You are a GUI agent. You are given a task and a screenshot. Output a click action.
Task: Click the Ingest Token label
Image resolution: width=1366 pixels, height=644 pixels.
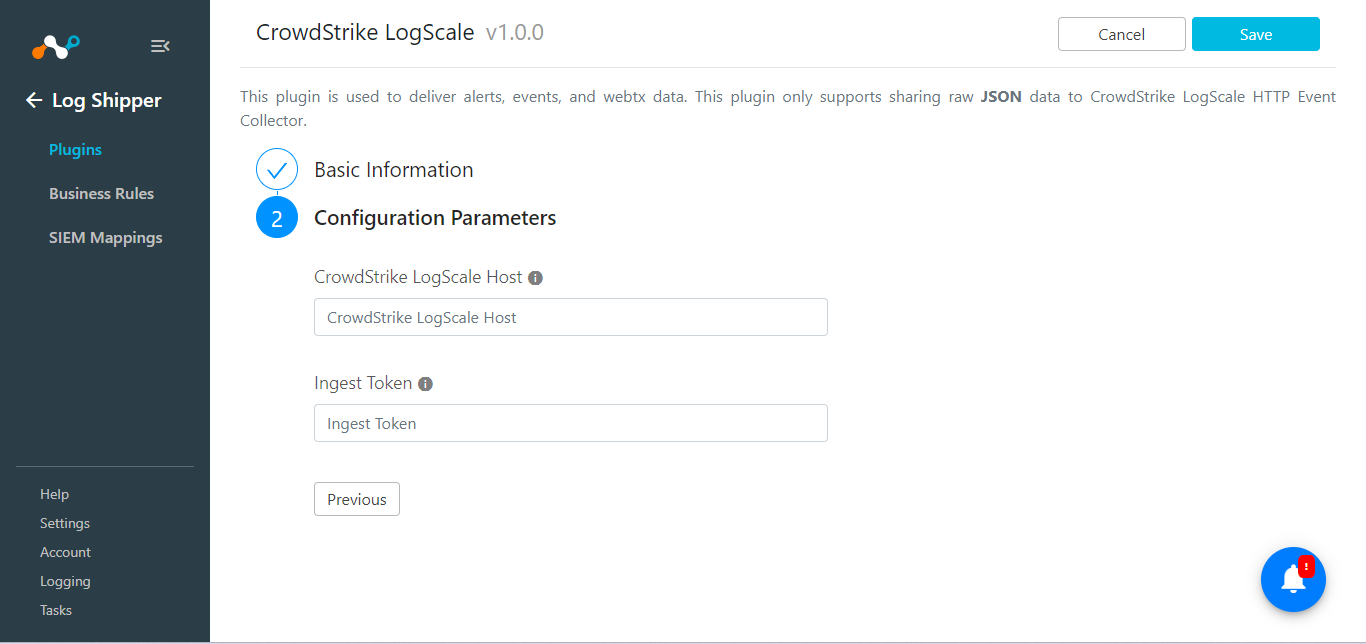[363, 383]
